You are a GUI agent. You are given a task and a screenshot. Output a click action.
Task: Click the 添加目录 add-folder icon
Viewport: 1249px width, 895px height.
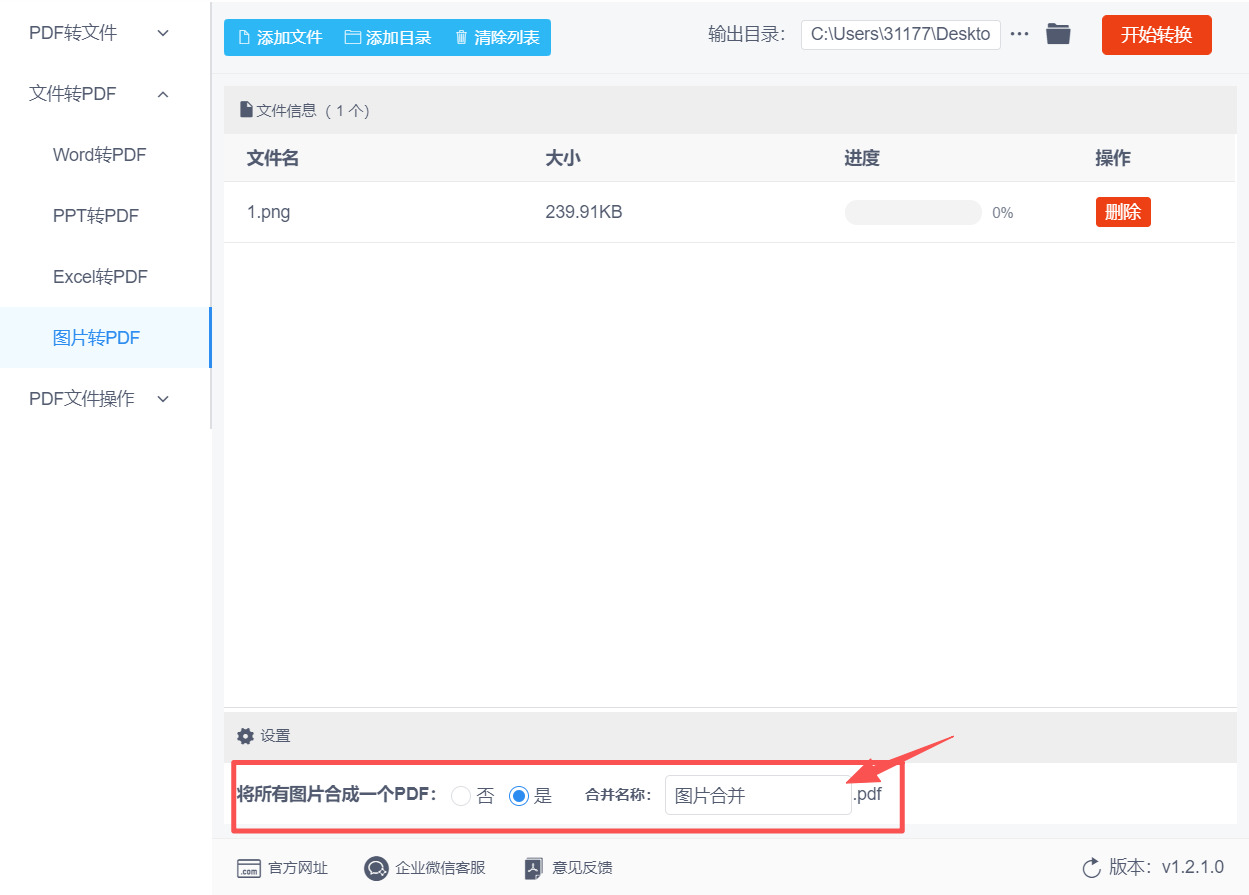pyautogui.click(x=351, y=37)
